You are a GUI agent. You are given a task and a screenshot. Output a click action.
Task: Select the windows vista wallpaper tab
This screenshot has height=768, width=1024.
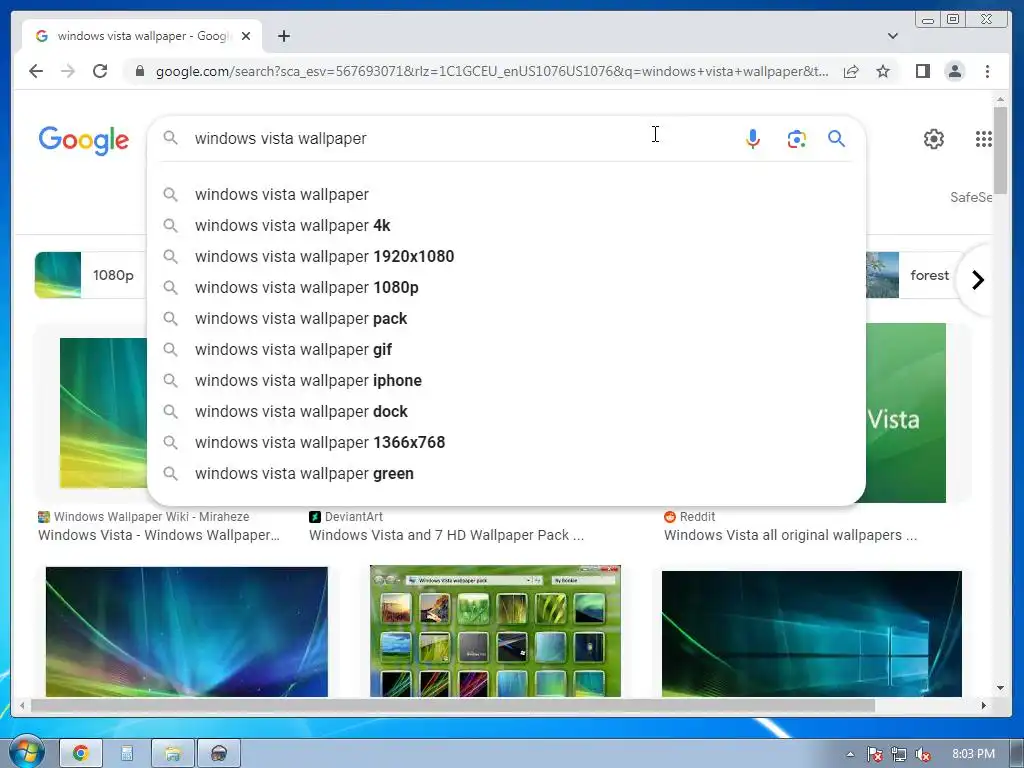142,36
